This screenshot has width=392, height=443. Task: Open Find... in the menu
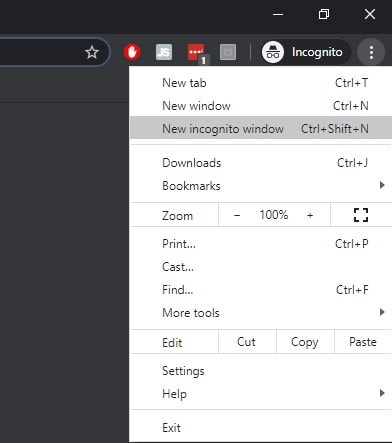point(261,290)
